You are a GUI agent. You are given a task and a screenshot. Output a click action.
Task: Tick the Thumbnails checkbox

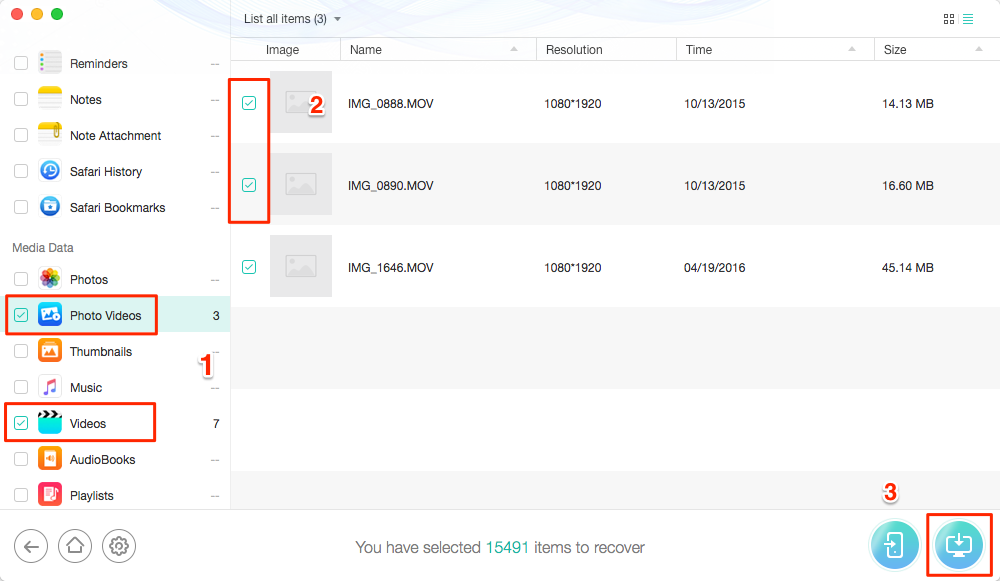point(21,351)
